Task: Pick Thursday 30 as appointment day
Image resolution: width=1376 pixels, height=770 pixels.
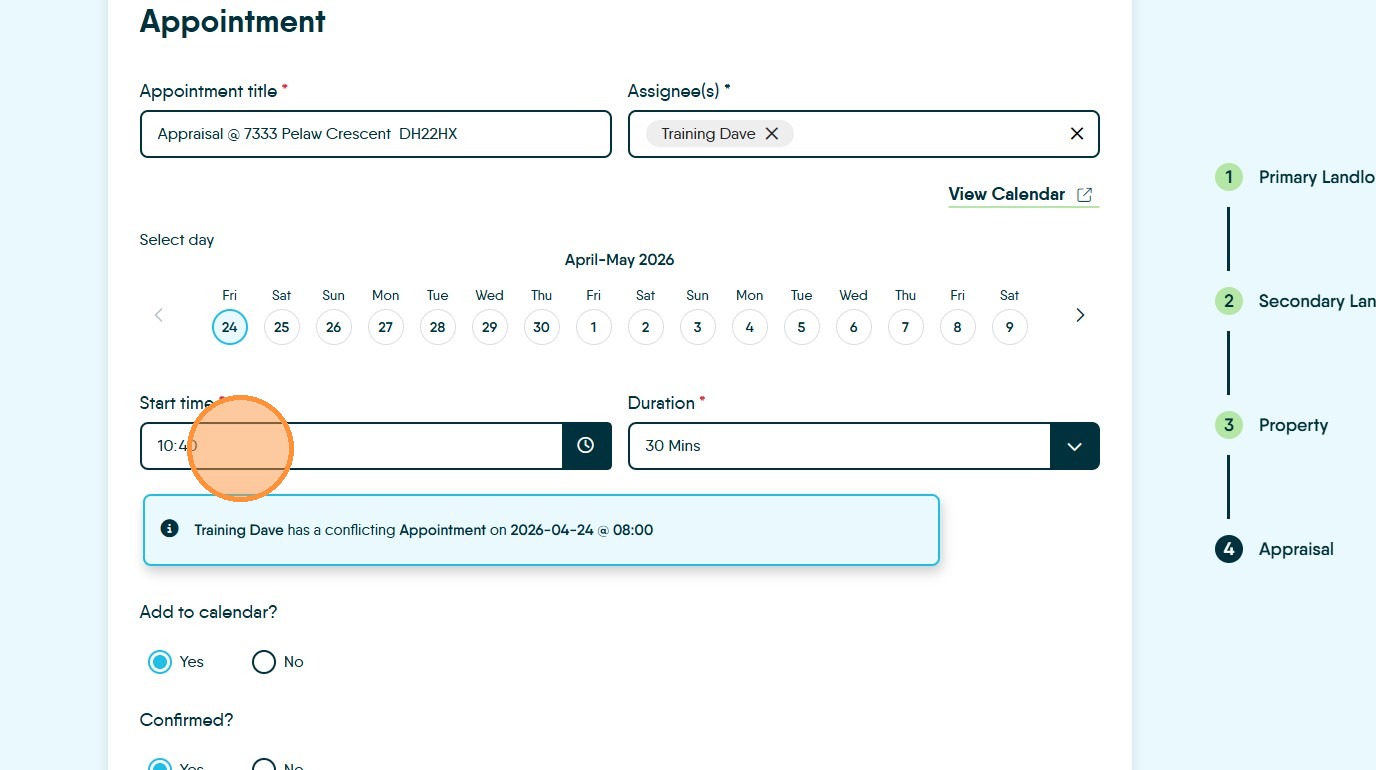Action: 542,327
